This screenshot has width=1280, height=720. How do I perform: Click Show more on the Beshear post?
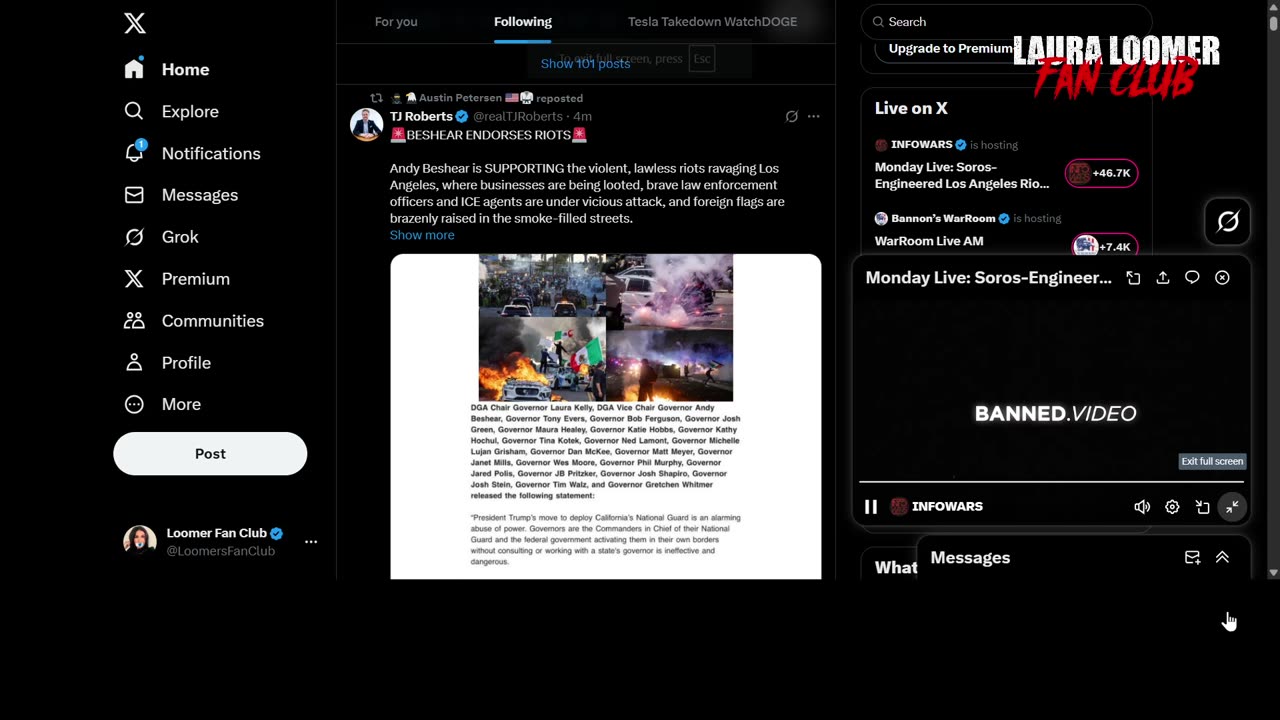[422, 235]
